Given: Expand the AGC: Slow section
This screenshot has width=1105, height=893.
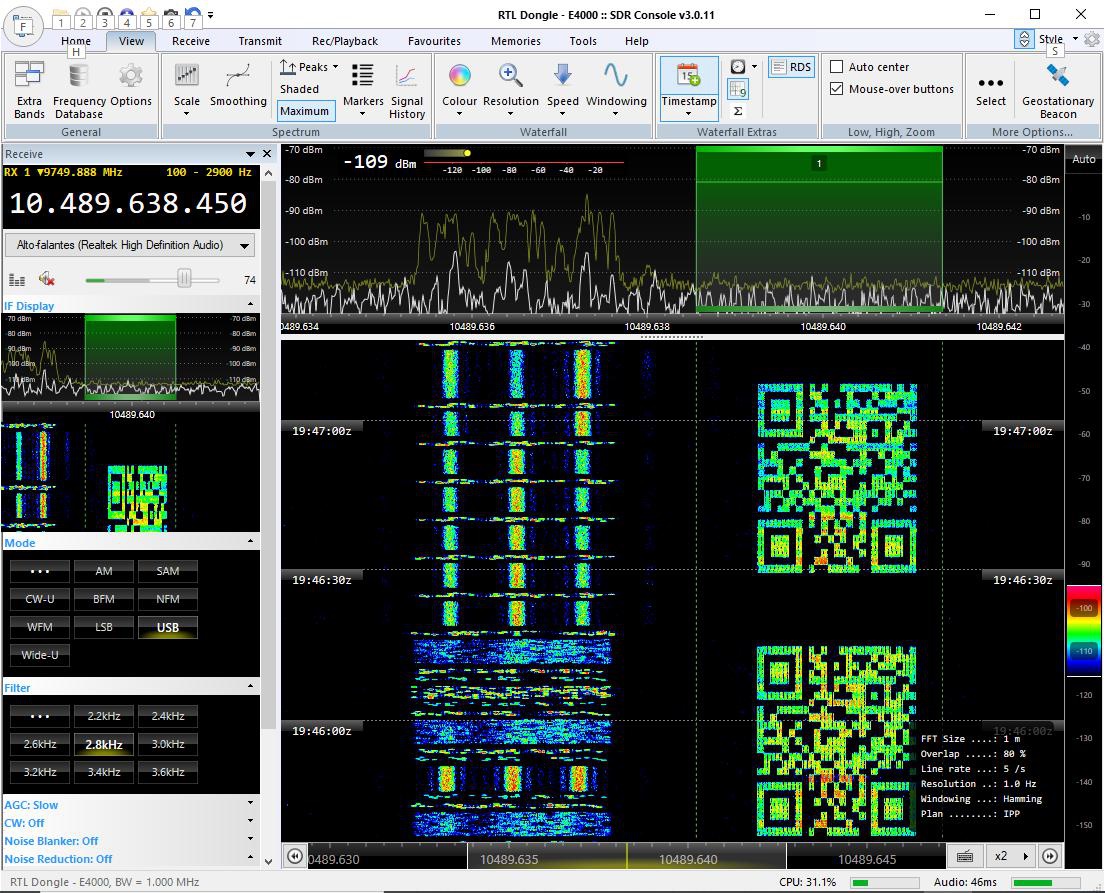Looking at the screenshot, I should [251, 802].
